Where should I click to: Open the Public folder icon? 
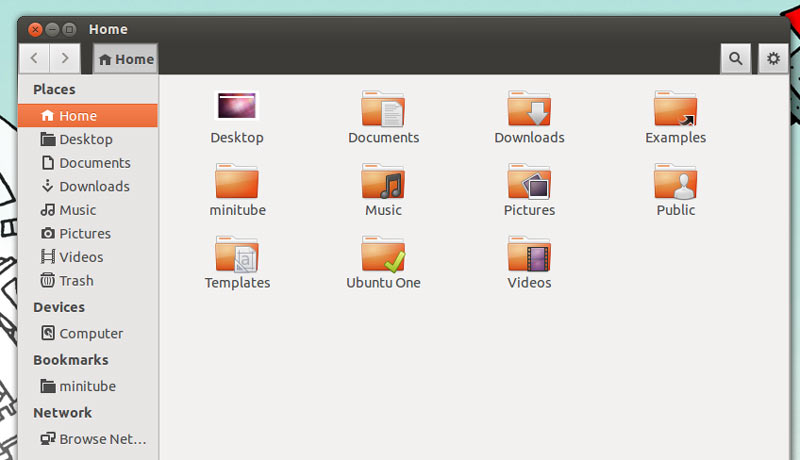click(x=675, y=183)
